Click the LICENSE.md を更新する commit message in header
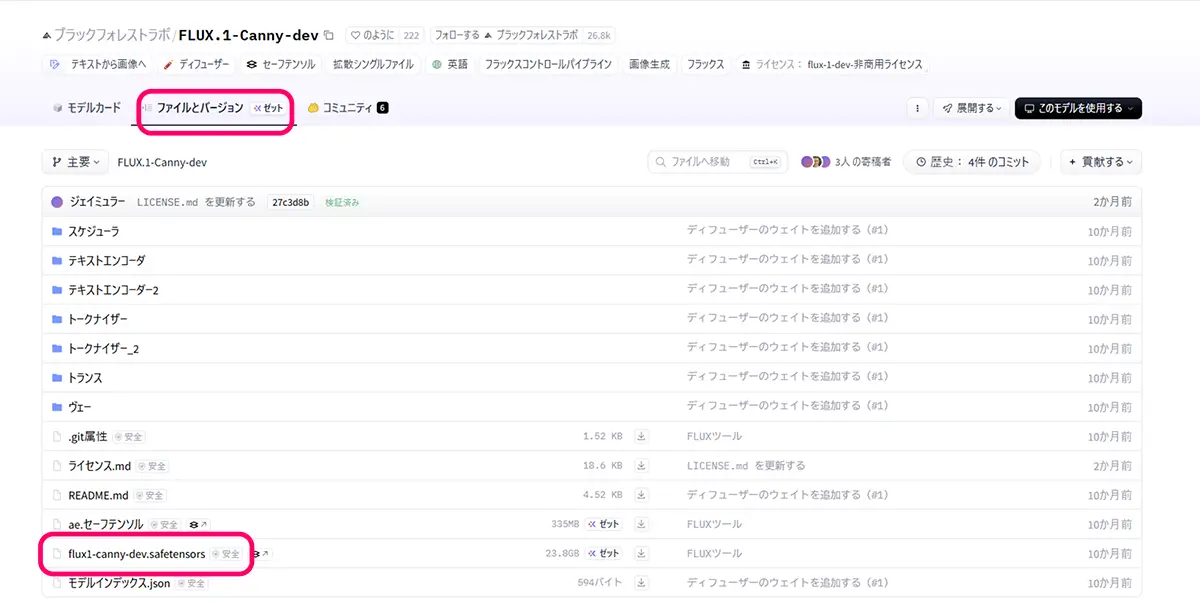Image resolution: width=1200 pixels, height=615 pixels. (x=196, y=202)
